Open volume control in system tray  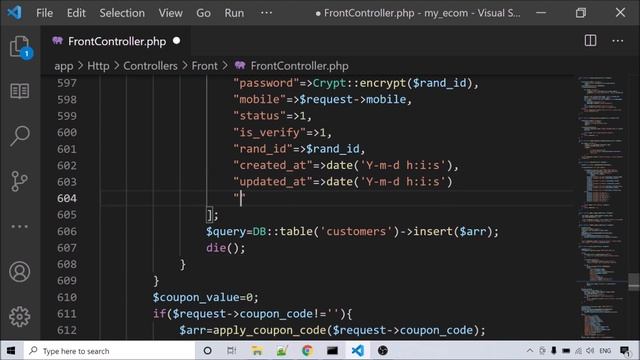pos(590,351)
